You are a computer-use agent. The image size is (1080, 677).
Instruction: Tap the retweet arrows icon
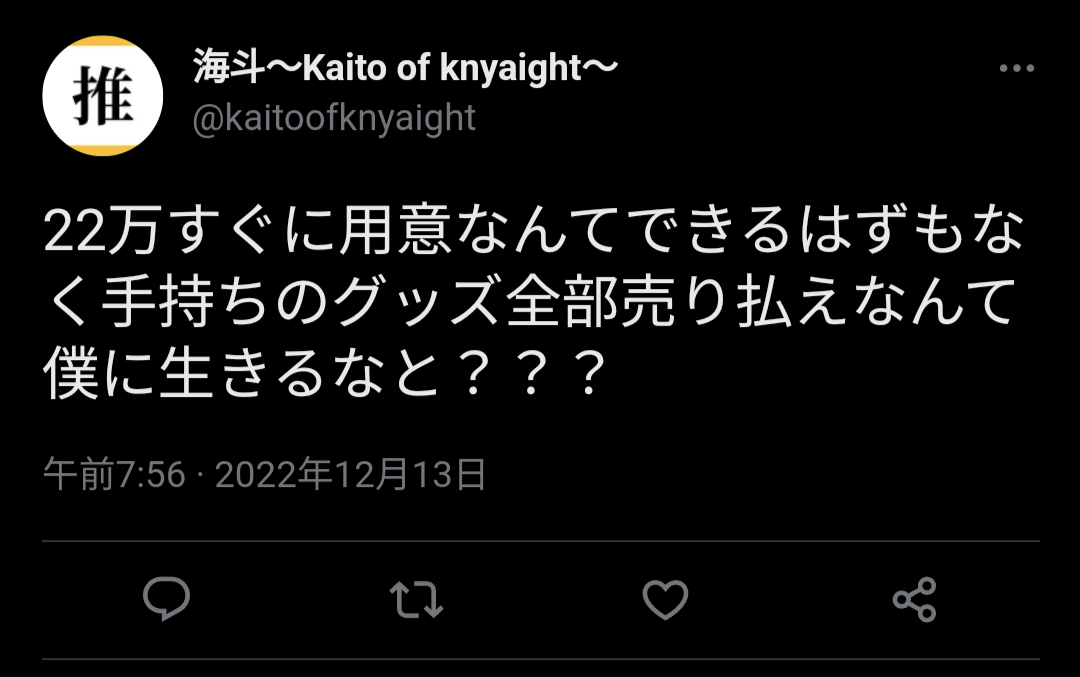pyautogui.click(x=416, y=599)
